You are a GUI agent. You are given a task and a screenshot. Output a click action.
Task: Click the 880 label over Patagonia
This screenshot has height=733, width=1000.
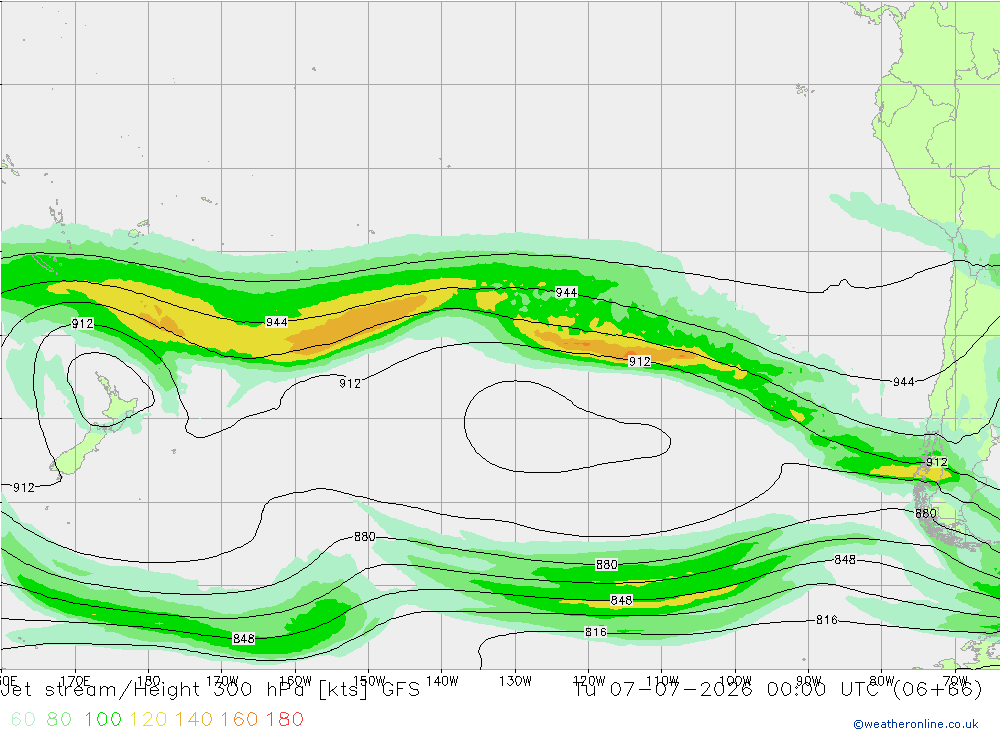925,513
